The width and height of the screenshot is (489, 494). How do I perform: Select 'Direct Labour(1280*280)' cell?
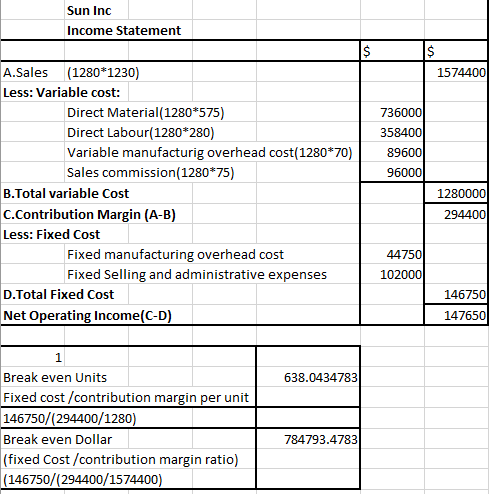coord(141,133)
